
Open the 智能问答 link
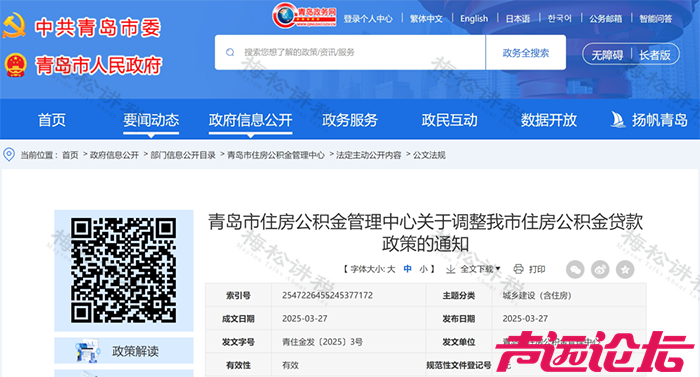click(x=656, y=18)
